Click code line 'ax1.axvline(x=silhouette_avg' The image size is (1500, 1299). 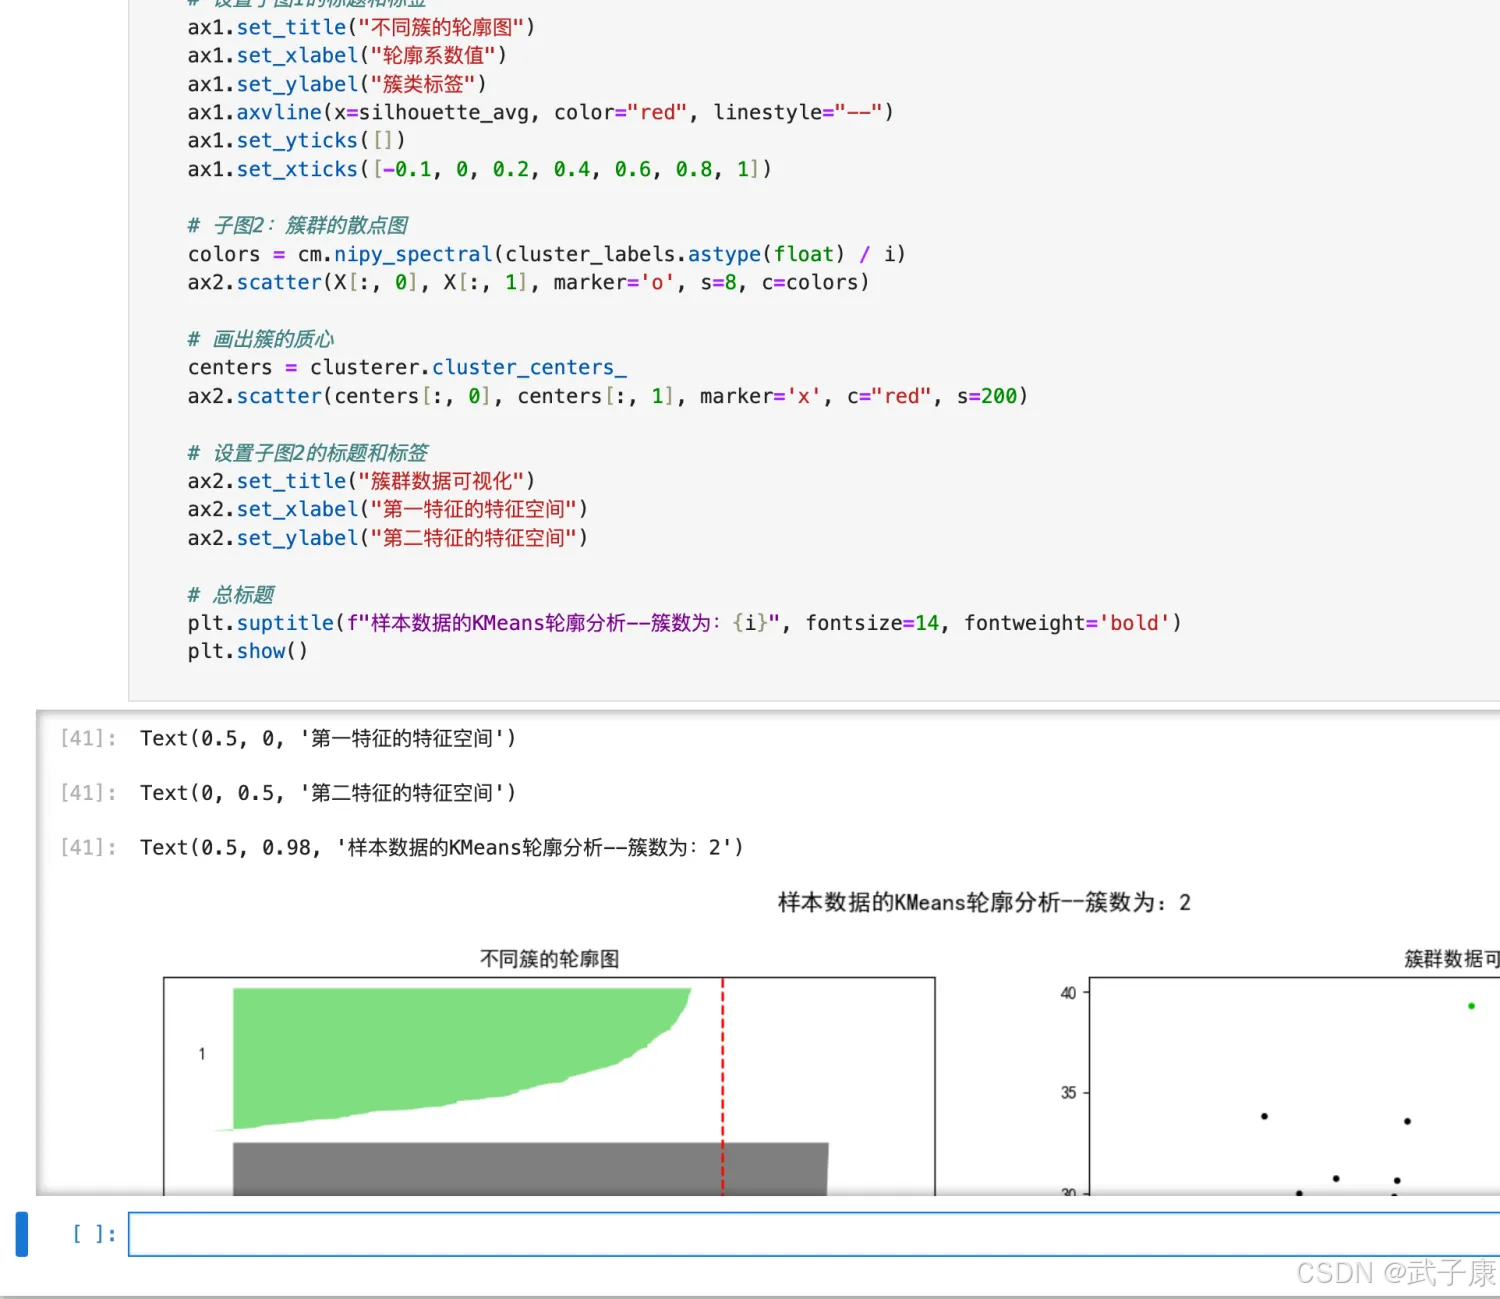click(541, 112)
